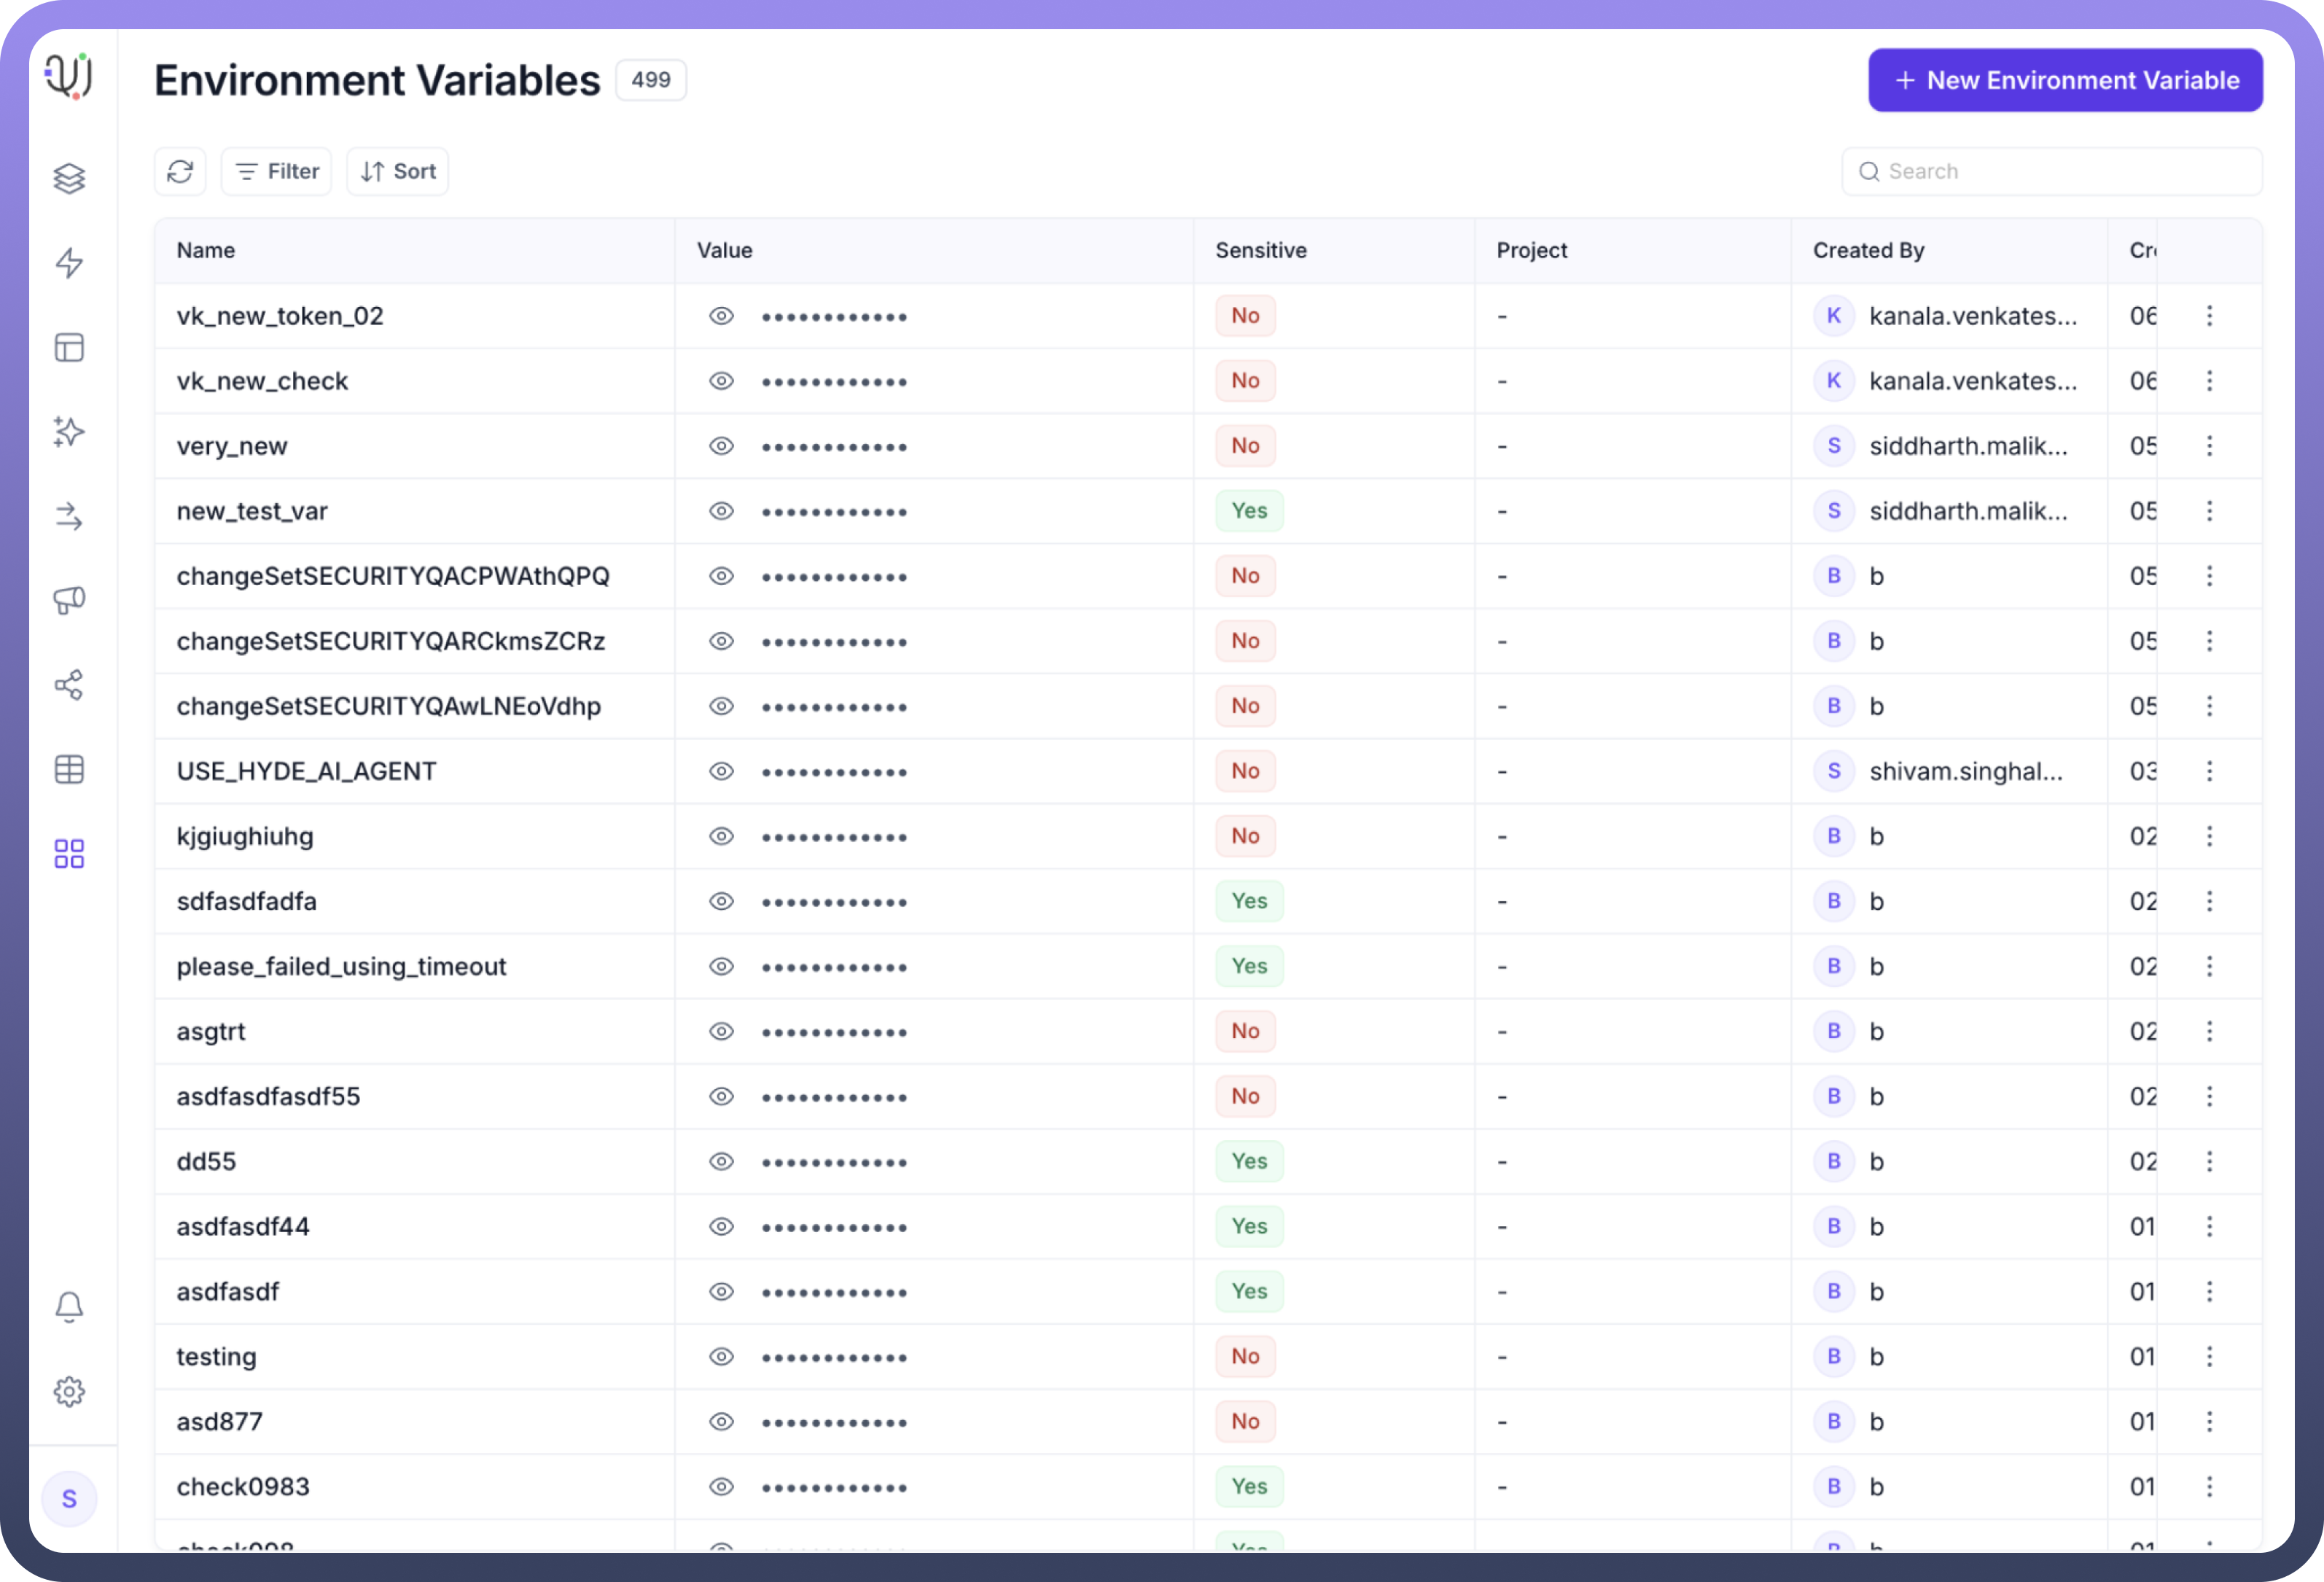Open the four-squares grid sidebar icon
This screenshot has height=1582, width=2324.
coord(69,853)
